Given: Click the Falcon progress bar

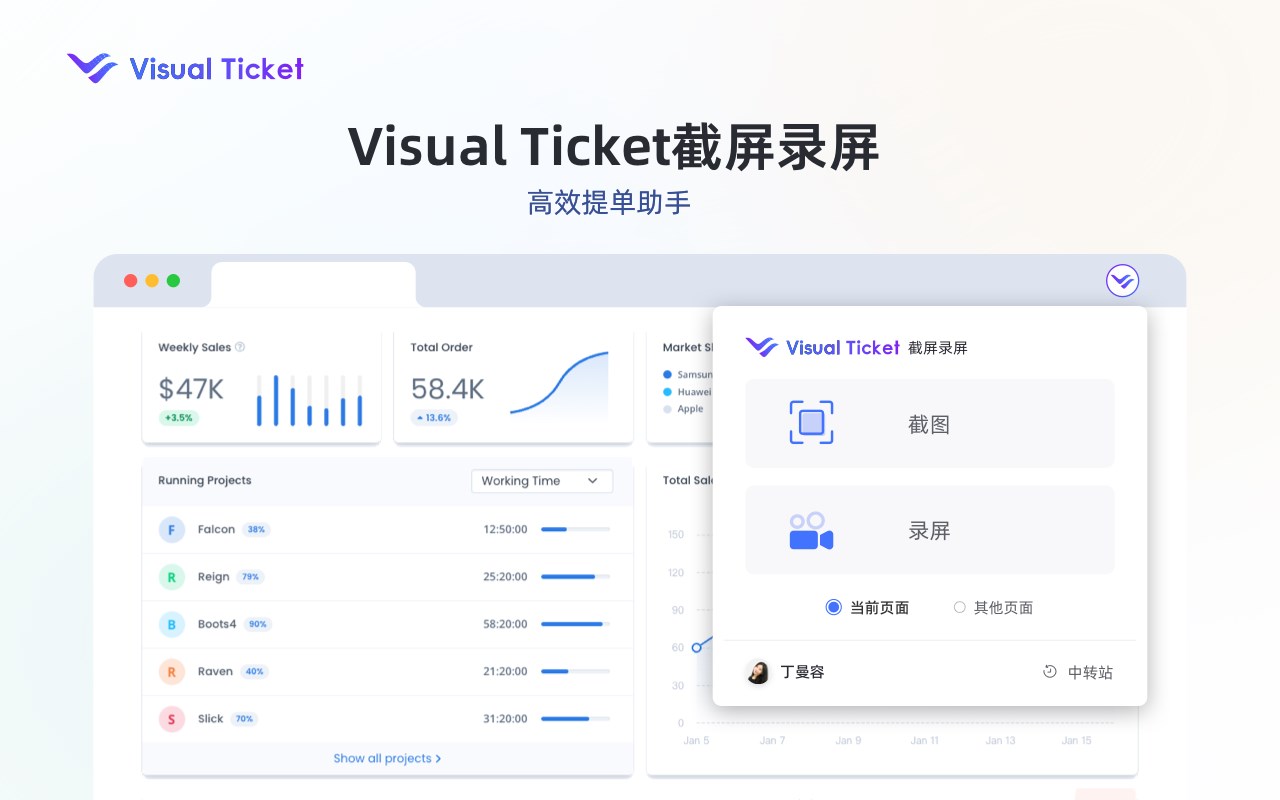Looking at the screenshot, I should click(575, 529).
